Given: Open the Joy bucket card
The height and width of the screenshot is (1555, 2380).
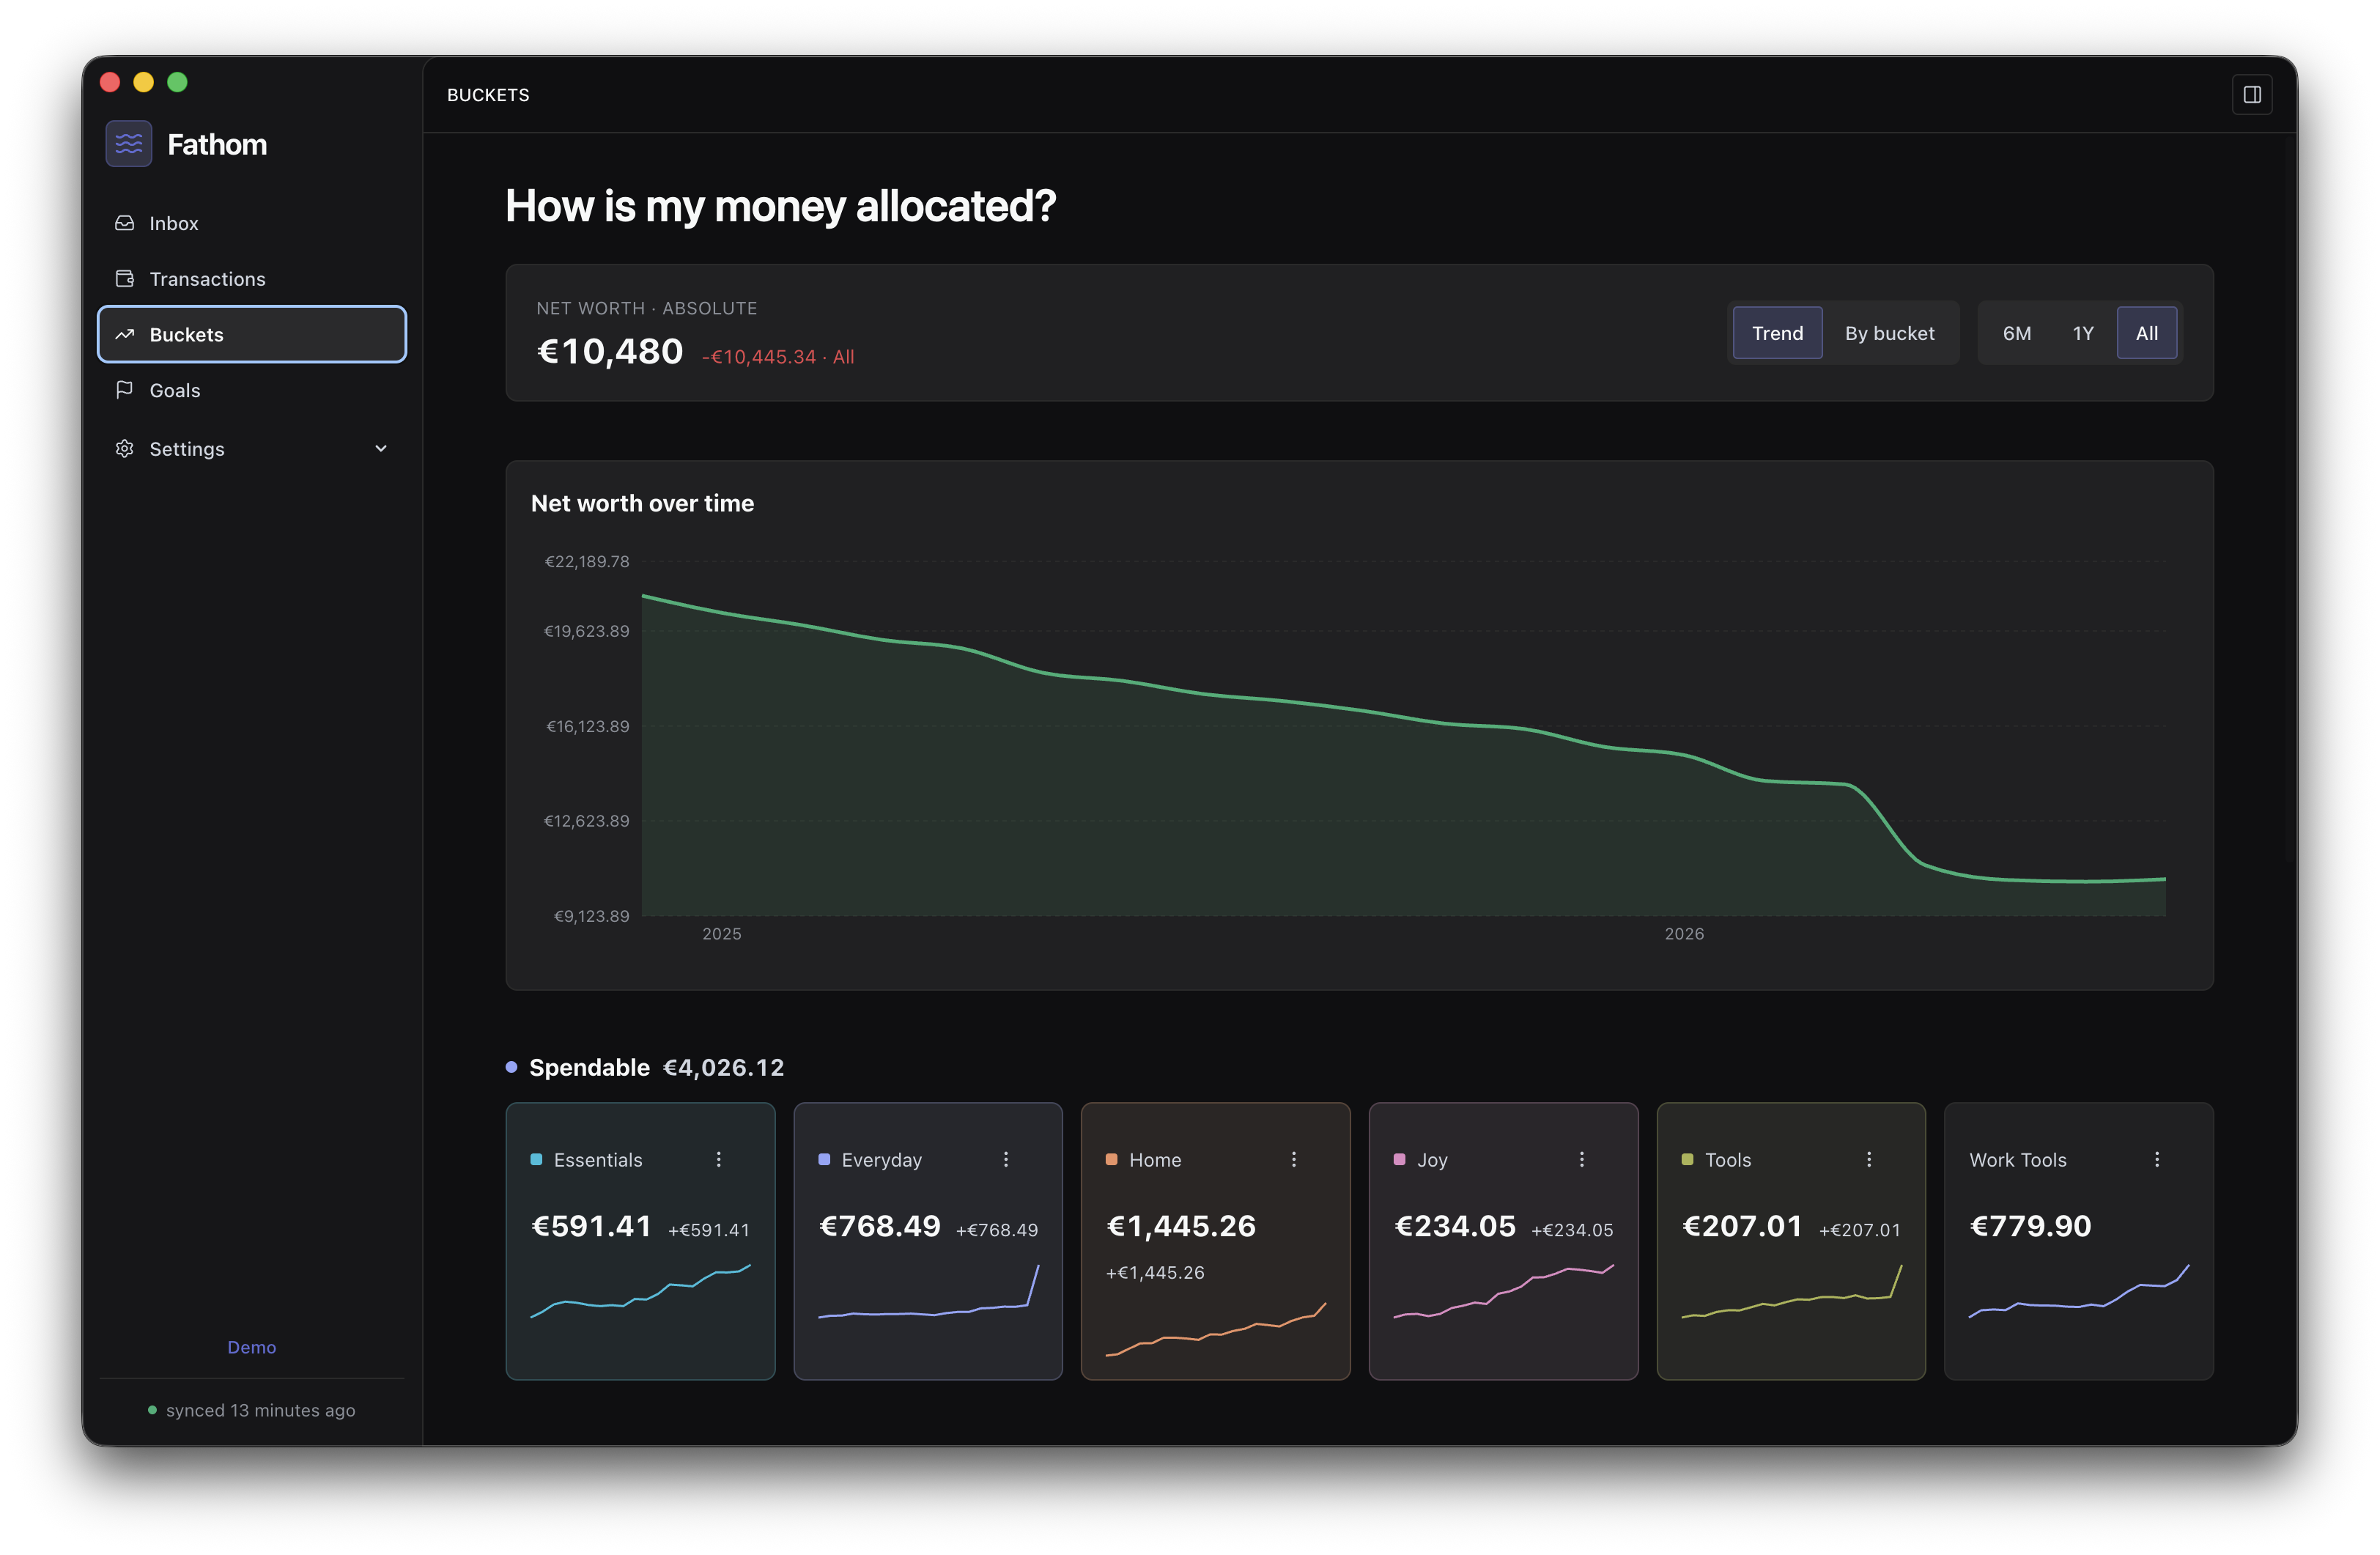Looking at the screenshot, I should coord(1503,1241).
